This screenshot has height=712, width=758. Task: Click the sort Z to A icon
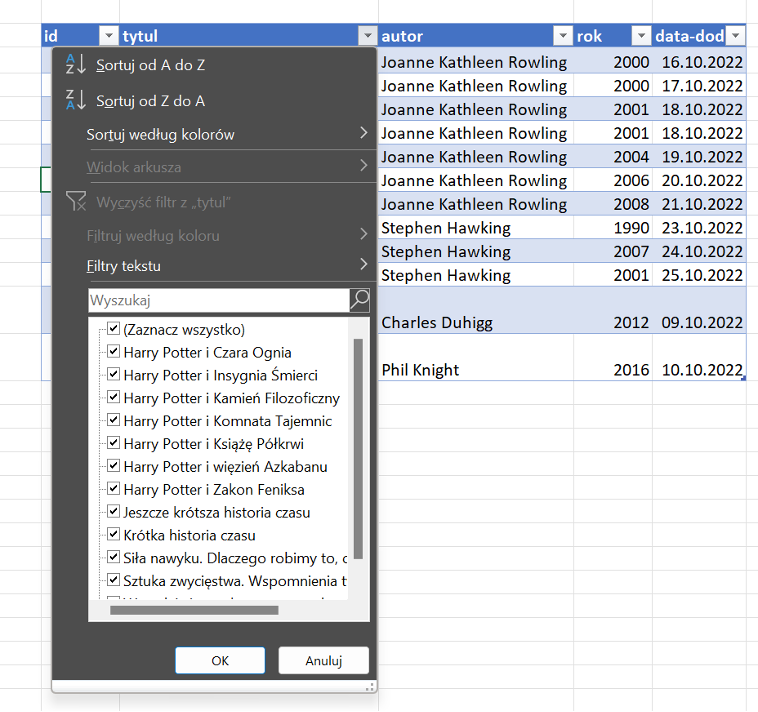[76, 100]
